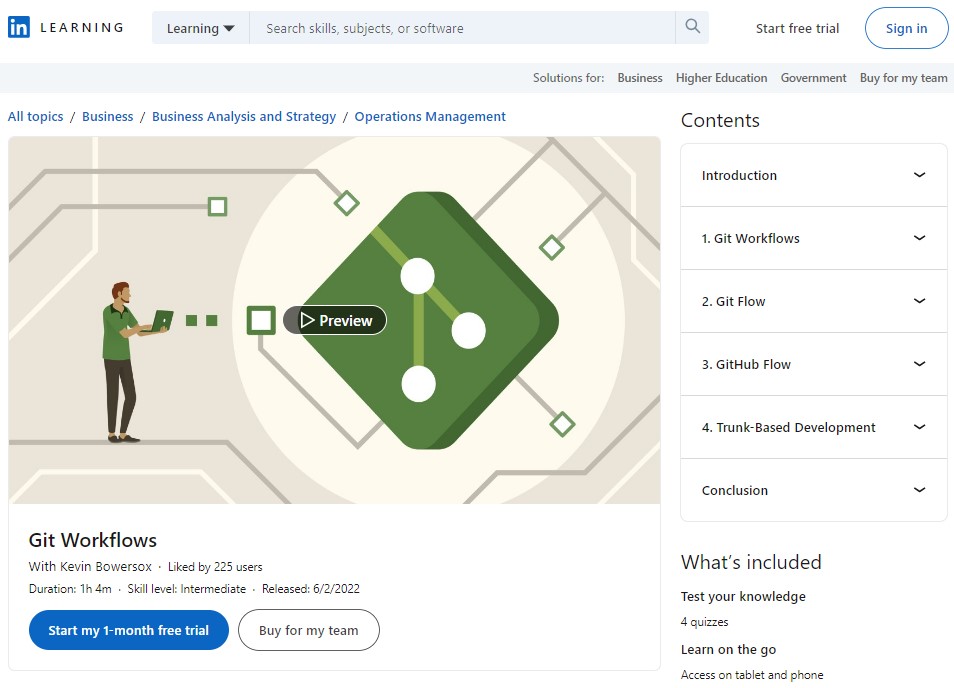Click the Liked by 225 users text
This screenshot has height=688, width=954.
pyautogui.click(x=215, y=567)
